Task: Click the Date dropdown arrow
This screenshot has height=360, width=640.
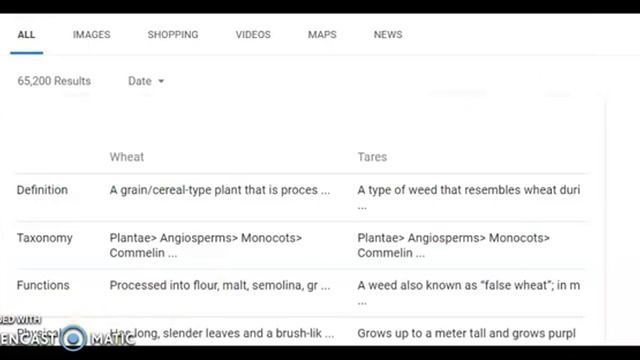Action: [161, 81]
